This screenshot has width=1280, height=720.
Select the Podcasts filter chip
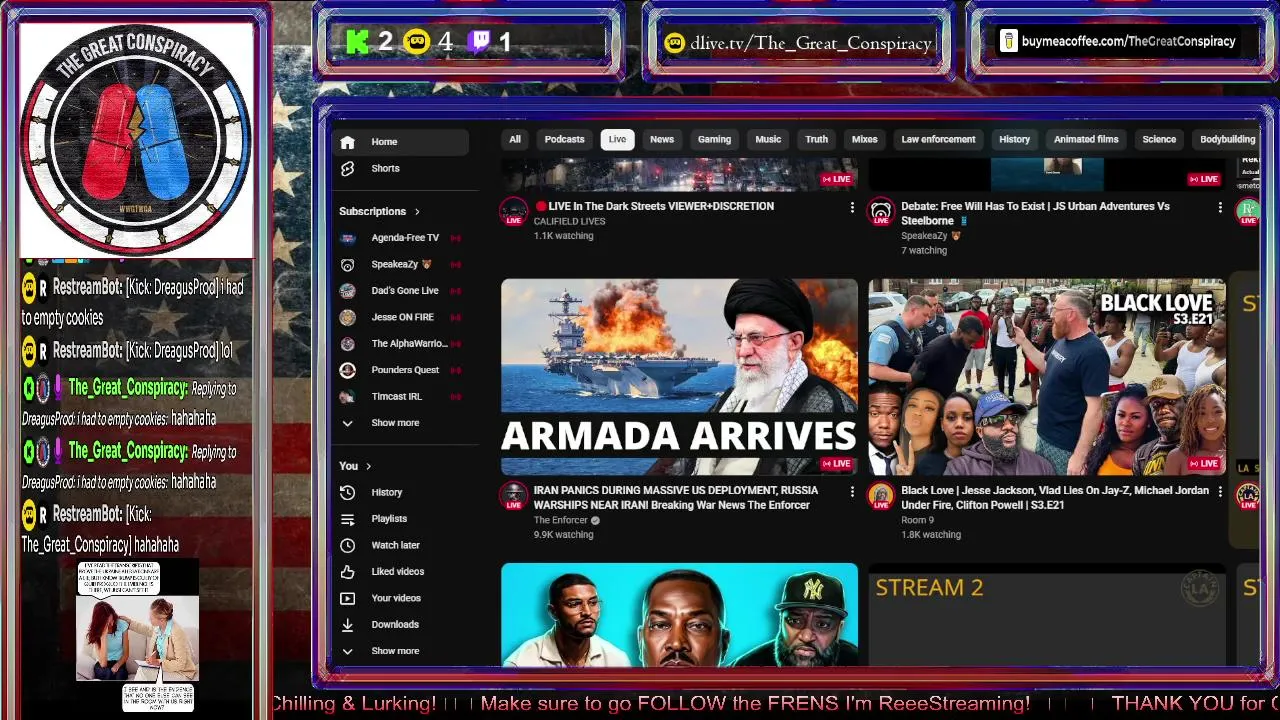pyautogui.click(x=564, y=139)
